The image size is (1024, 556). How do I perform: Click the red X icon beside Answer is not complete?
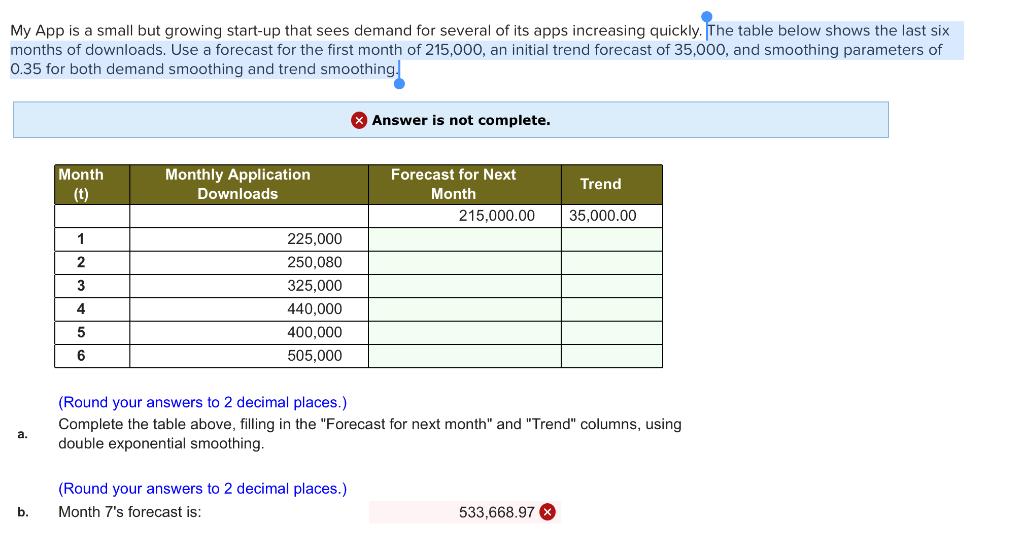tap(359, 120)
